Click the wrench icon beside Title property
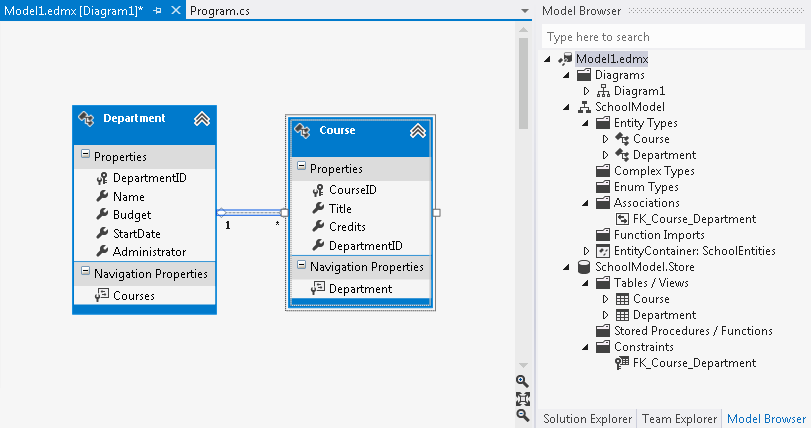This screenshot has width=811, height=428. click(318, 208)
